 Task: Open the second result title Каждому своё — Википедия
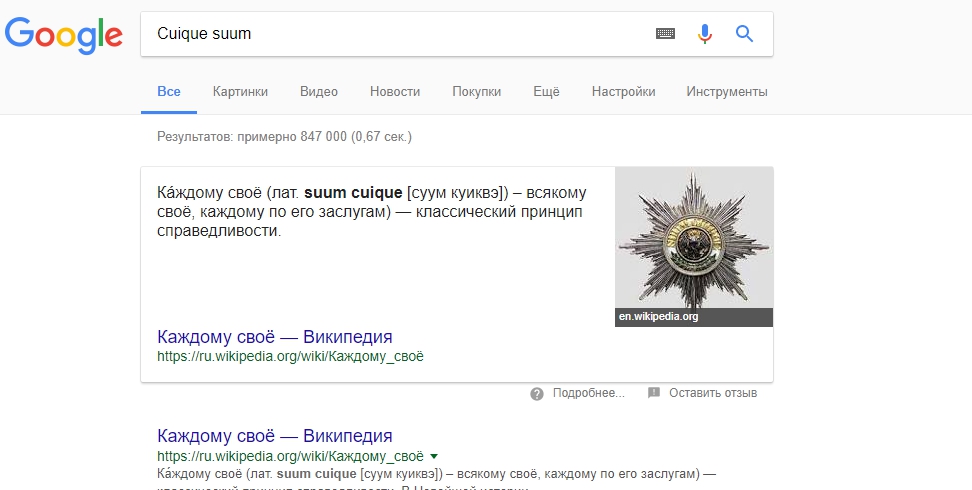click(x=275, y=435)
